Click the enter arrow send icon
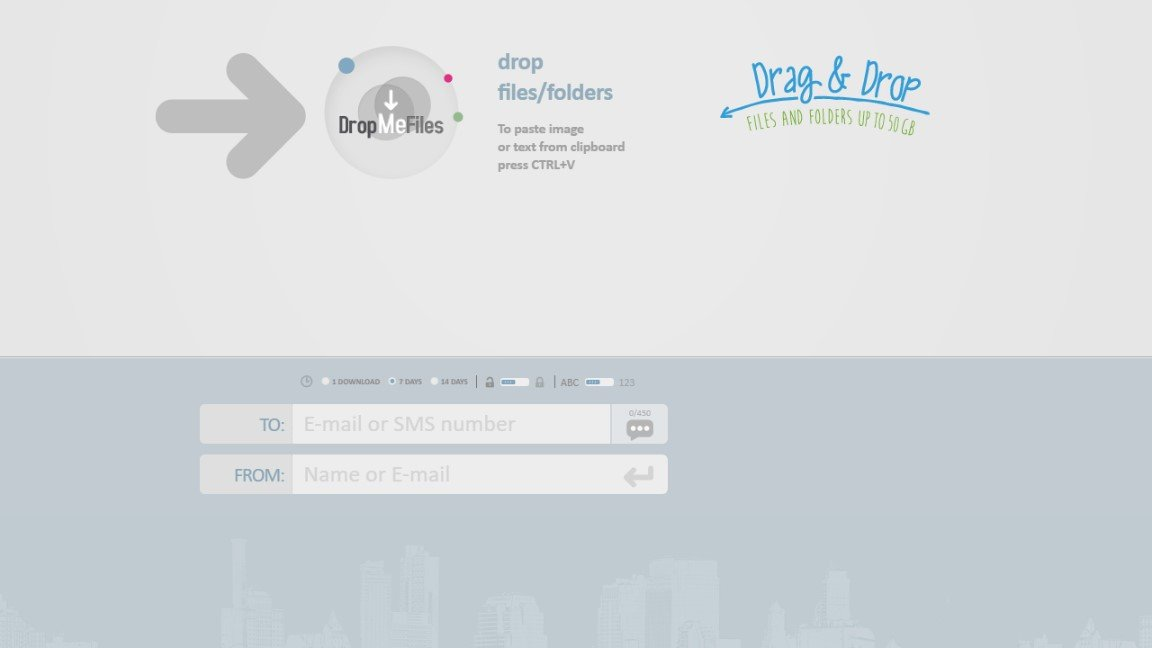The image size is (1152, 648). [x=638, y=476]
